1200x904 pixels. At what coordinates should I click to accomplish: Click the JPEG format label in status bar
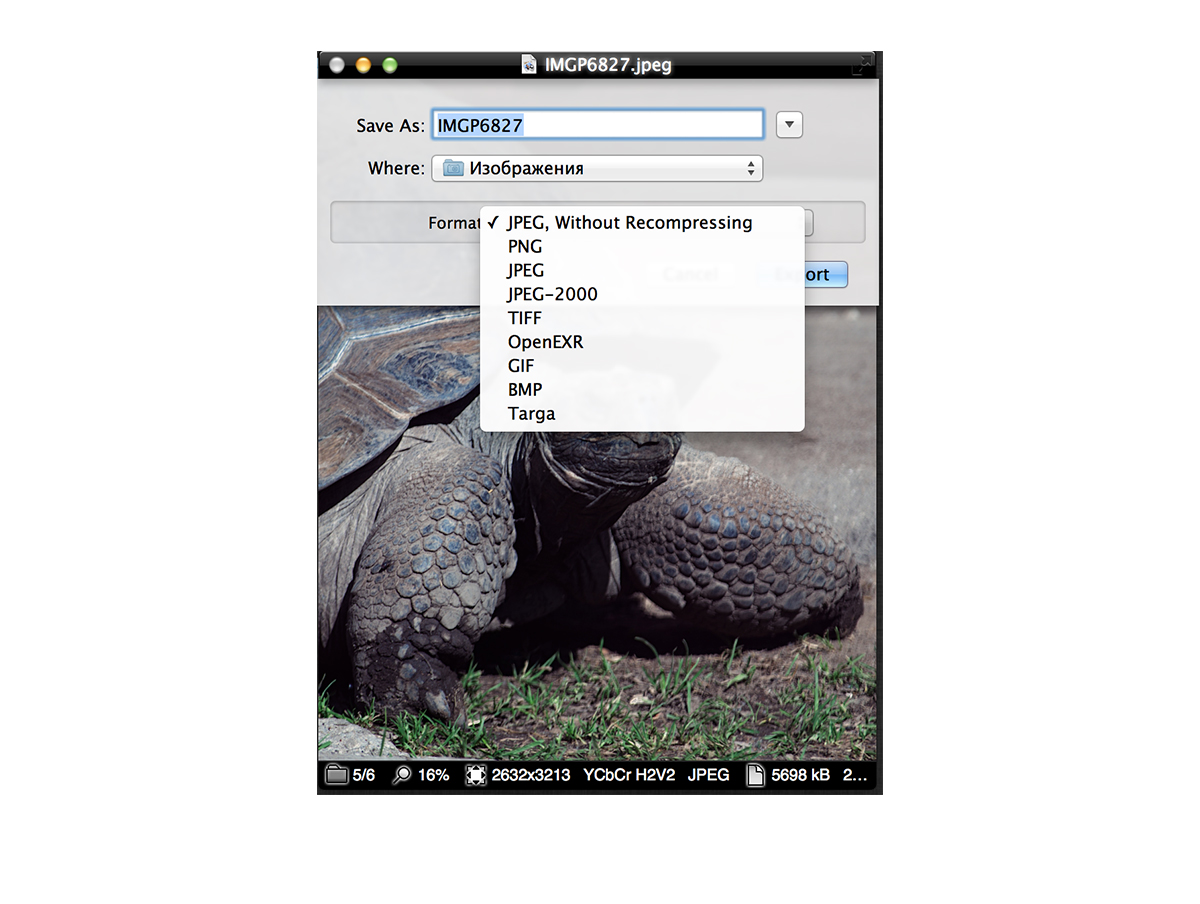click(x=709, y=775)
